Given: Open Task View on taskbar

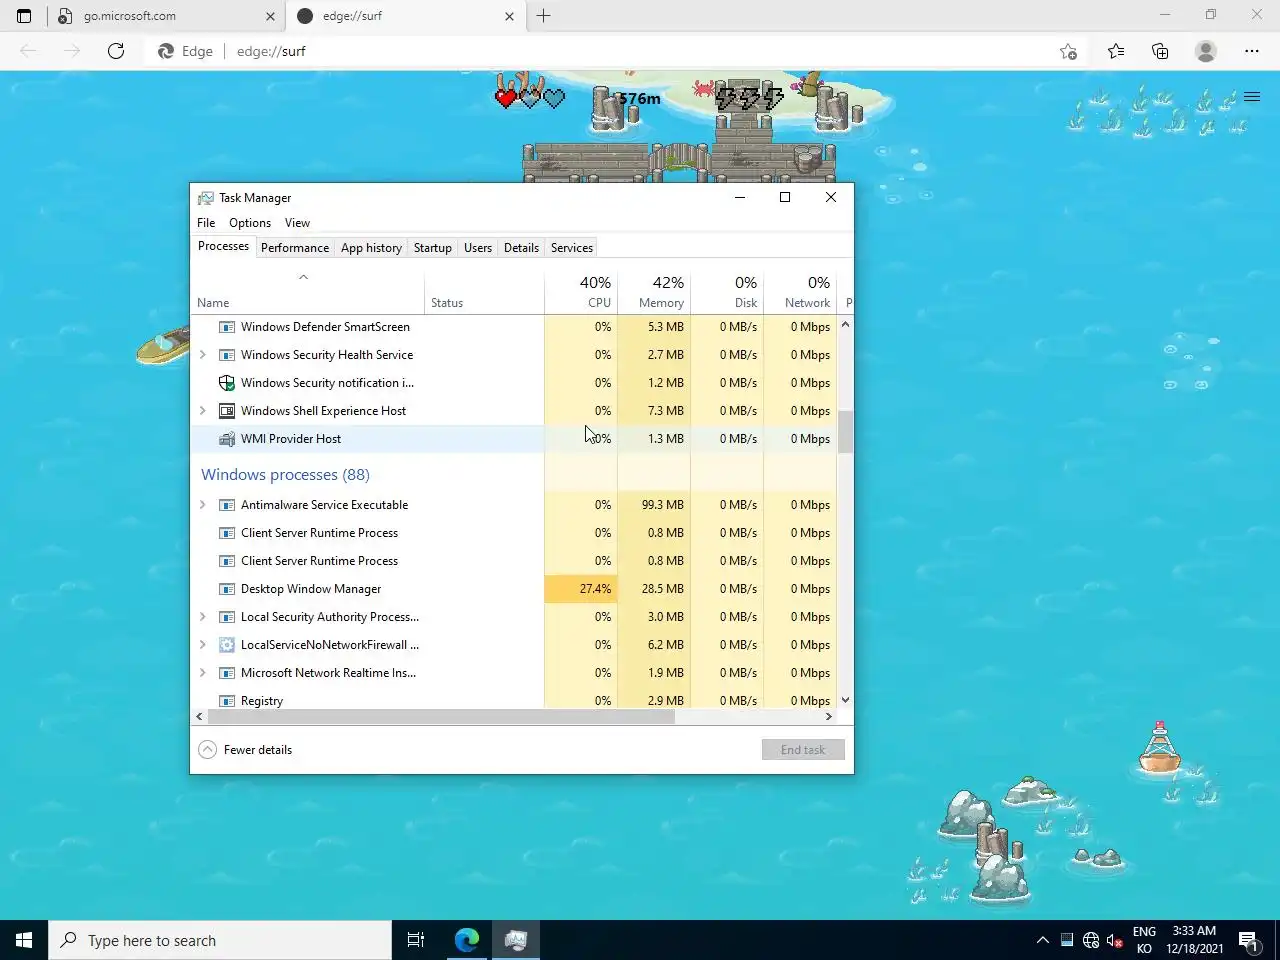Looking at the screenshot, I should point(416,940).
